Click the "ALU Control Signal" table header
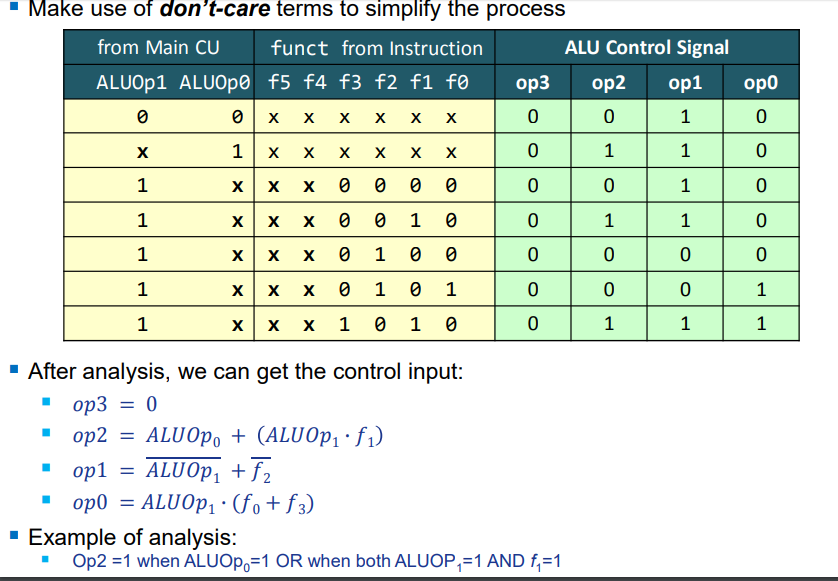 [x=647, y=47]
